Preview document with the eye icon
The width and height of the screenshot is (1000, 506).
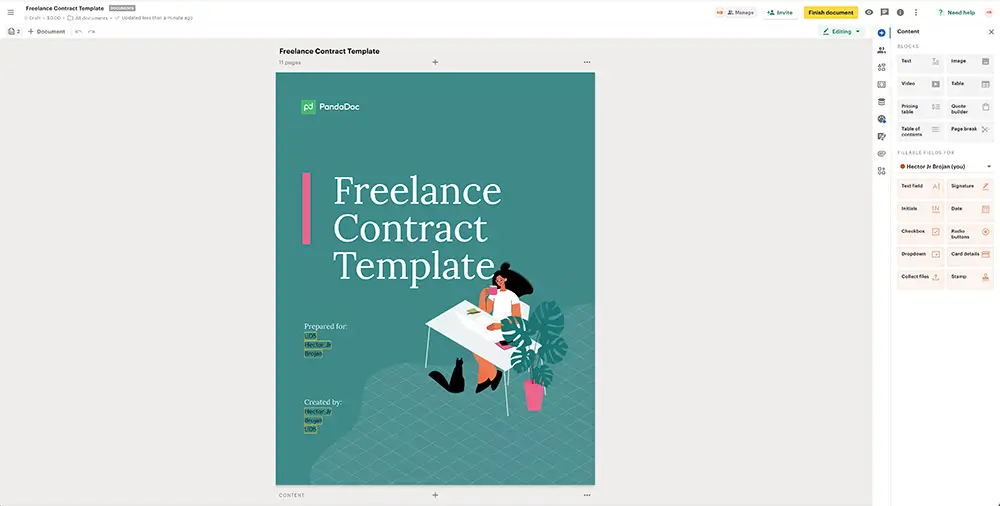869,12
